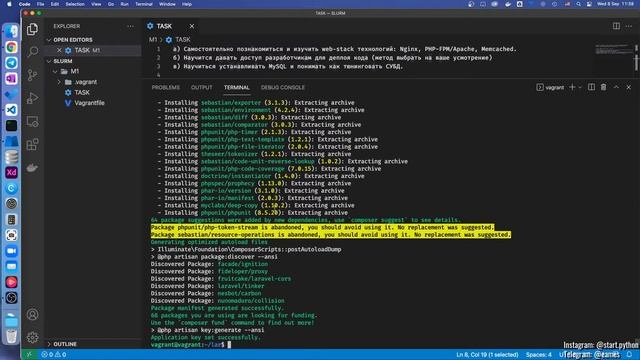Viewport: 640px width, 360px height.
Task: Open the Apple menu
Action: pyautogui.click(x=9, y=4)
